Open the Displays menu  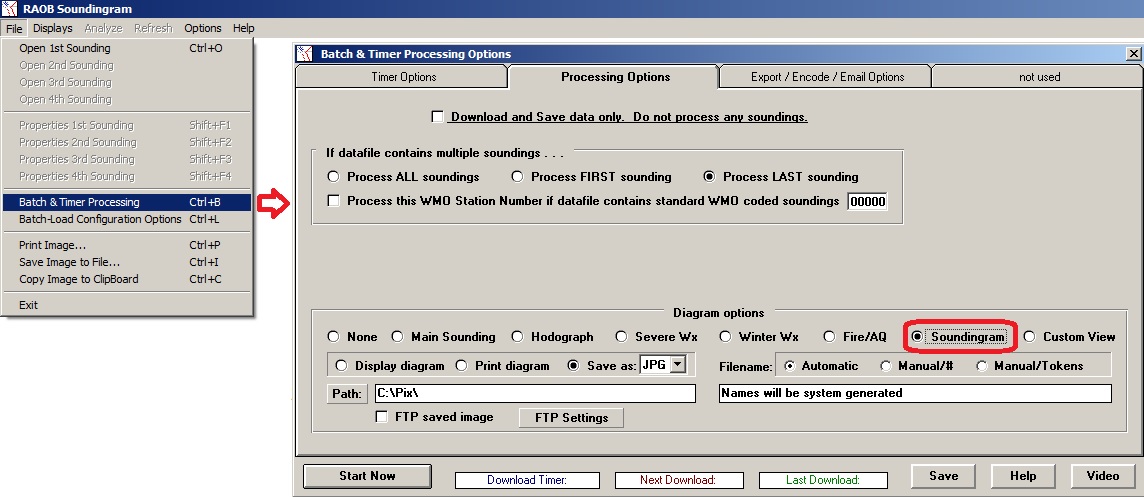click(x=53, y=28)
